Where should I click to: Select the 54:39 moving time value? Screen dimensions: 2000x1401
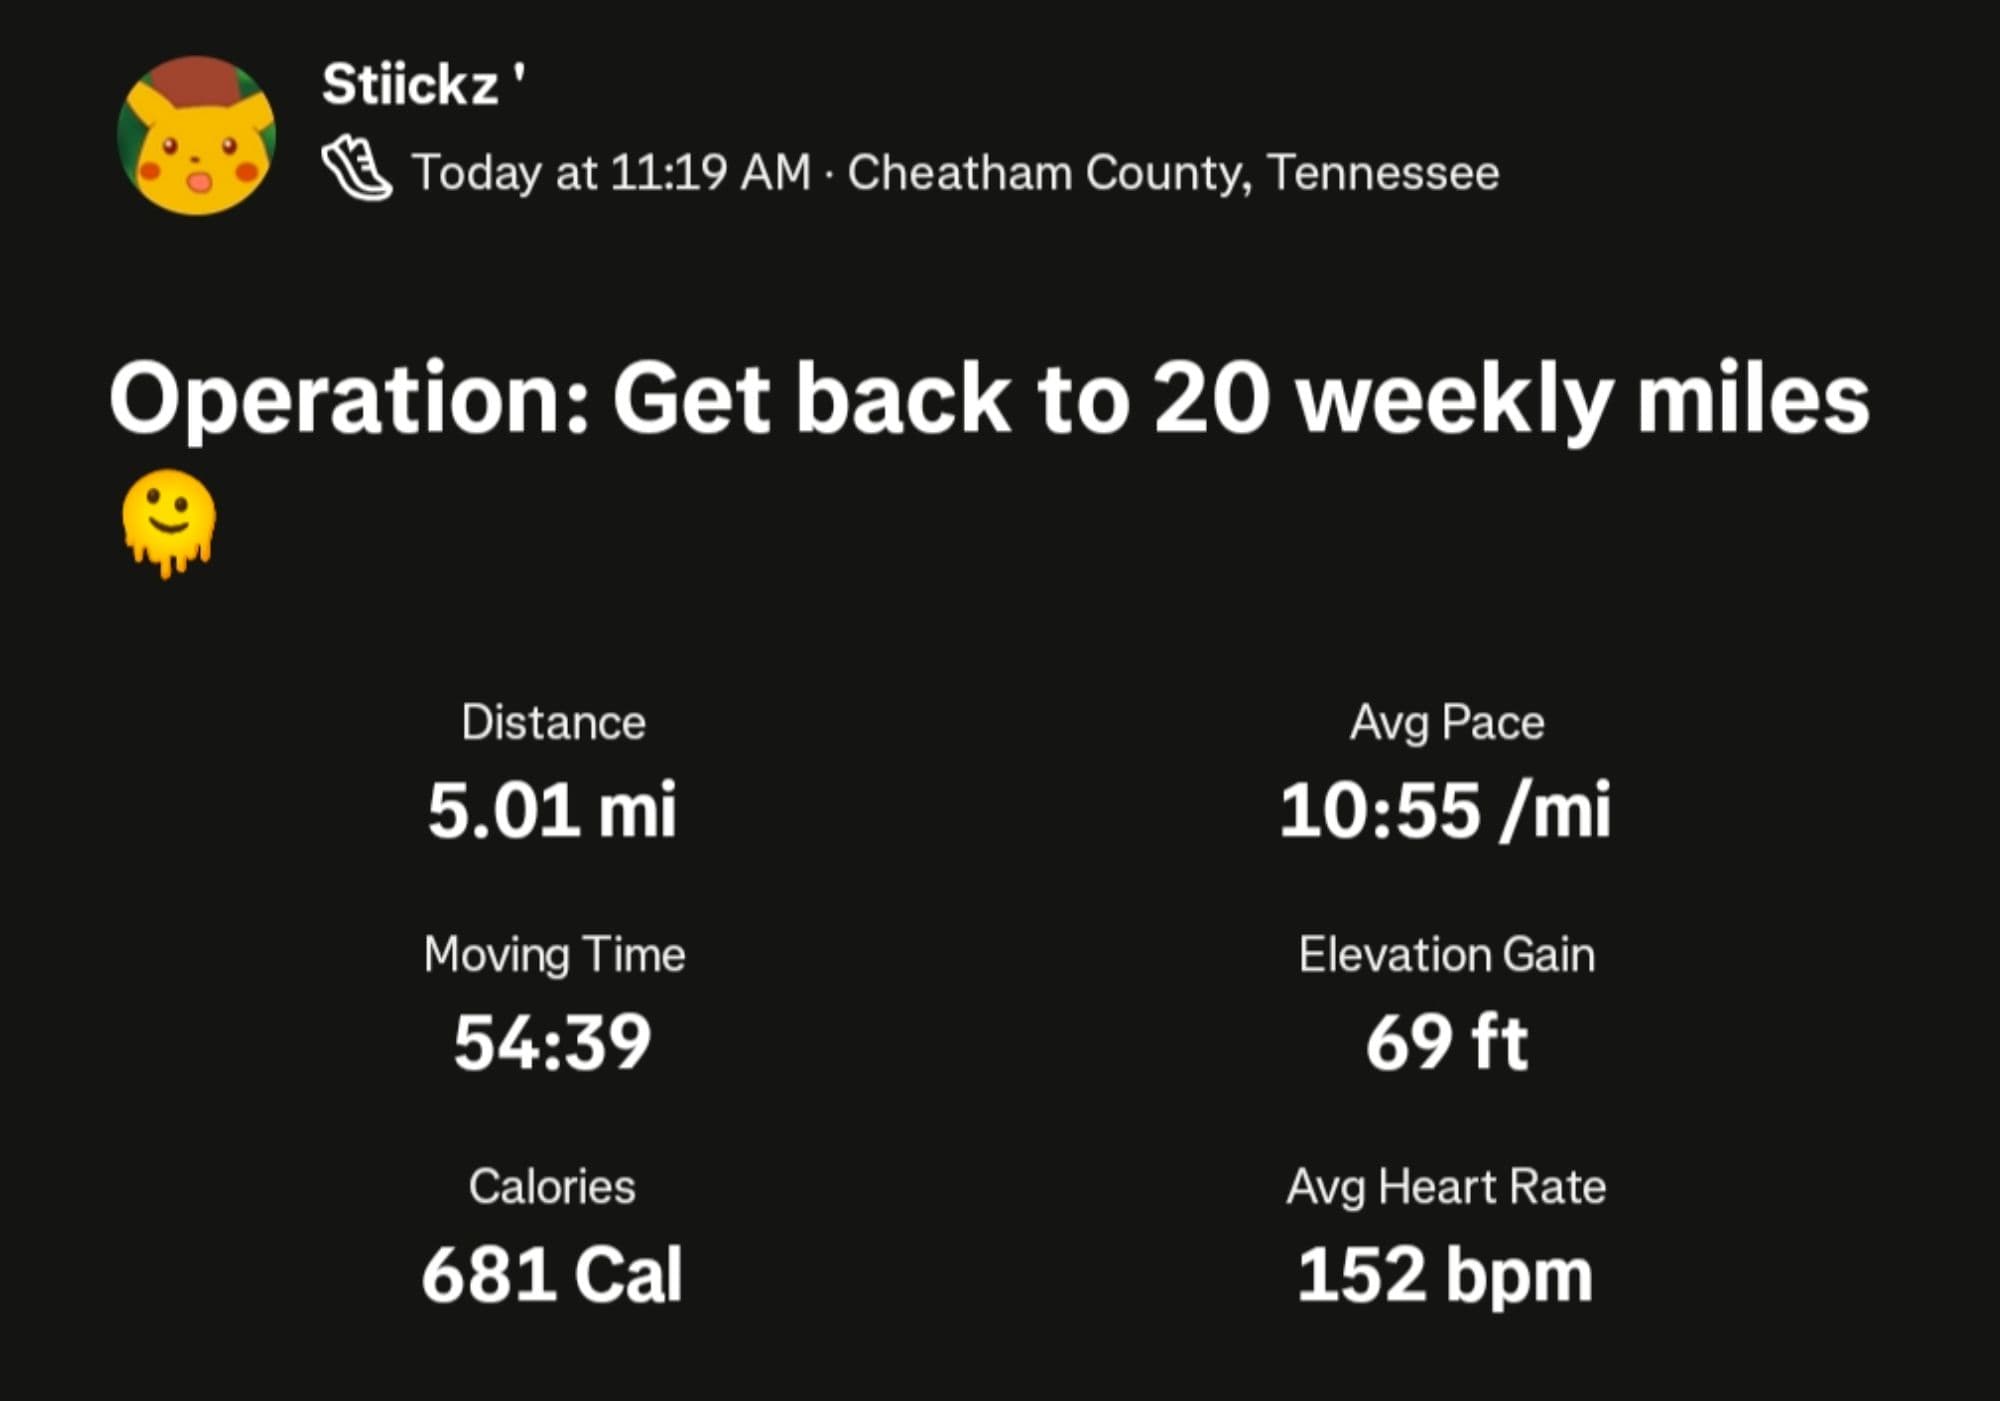[552, 1042]
